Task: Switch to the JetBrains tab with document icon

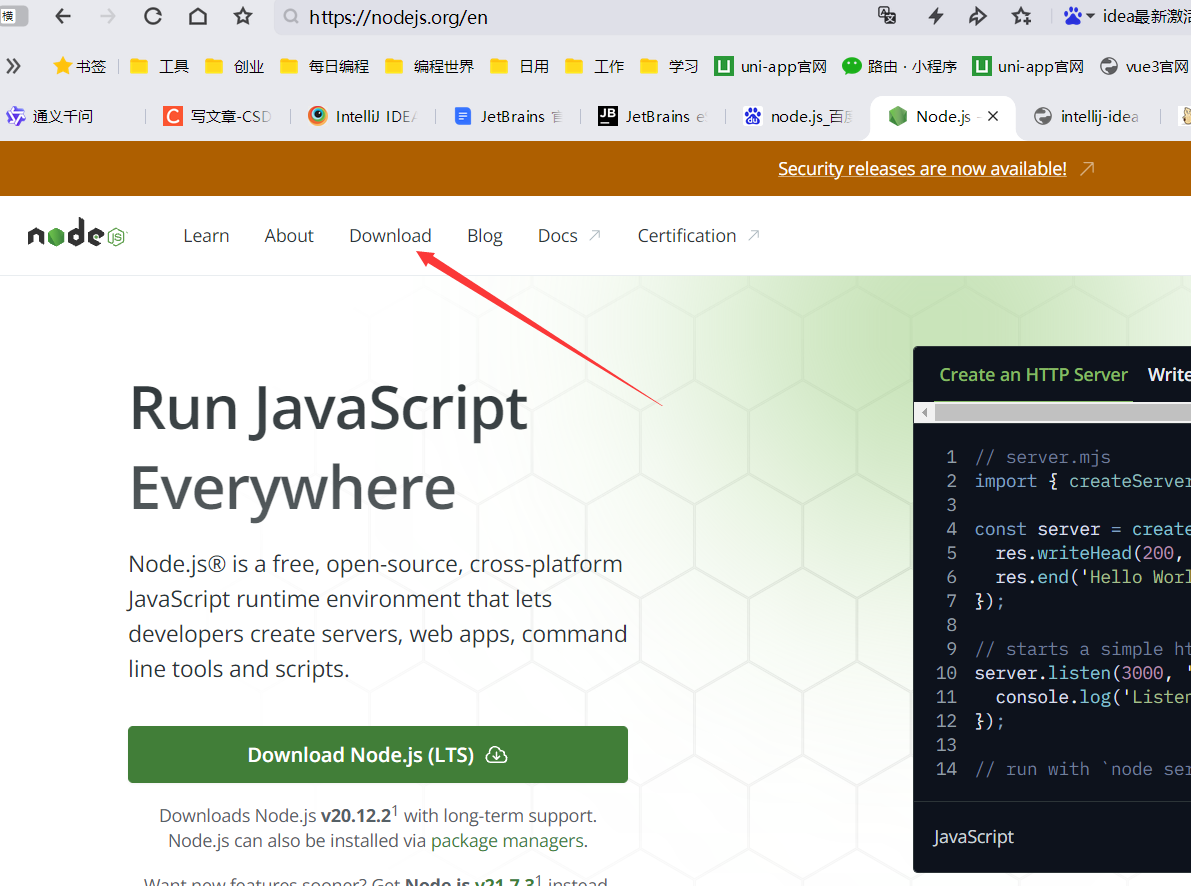Action: [508, 116]
